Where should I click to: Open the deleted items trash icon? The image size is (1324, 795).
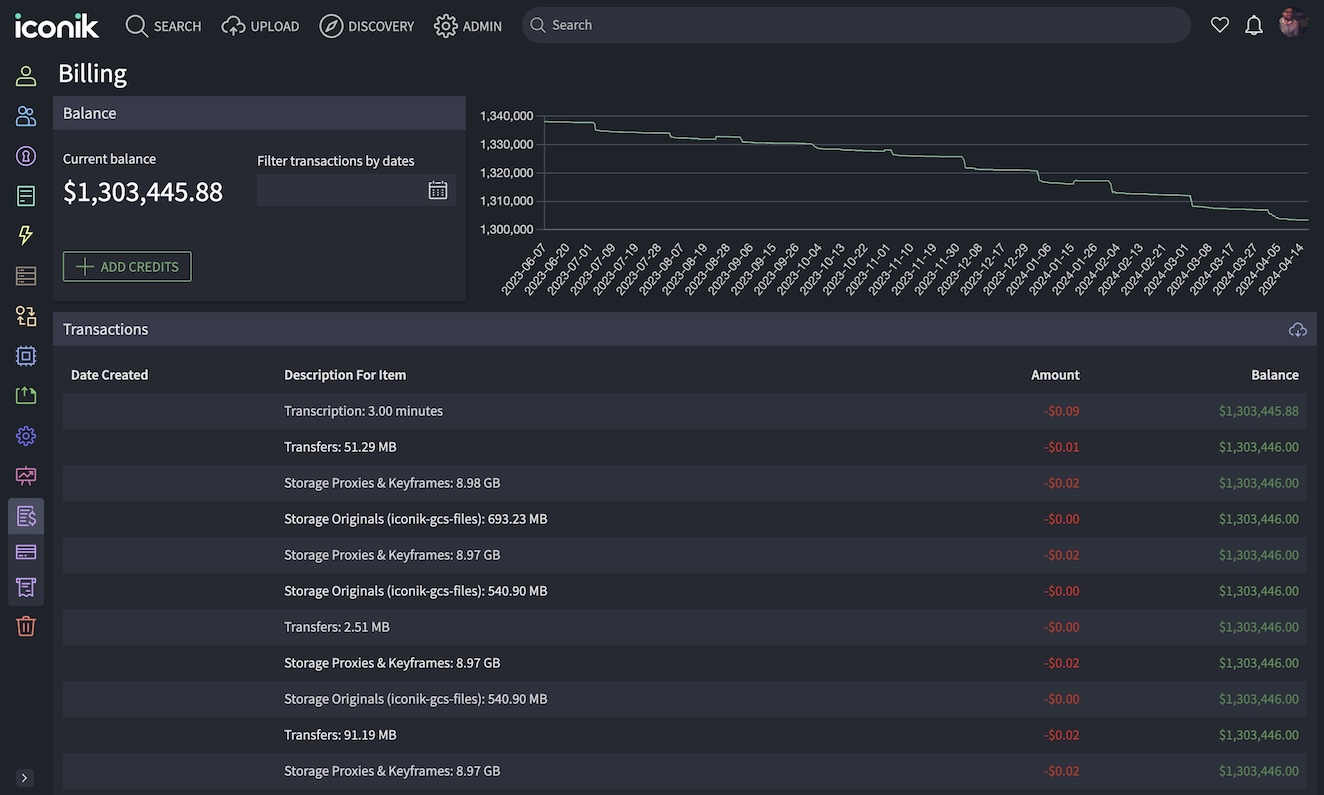pos(25,625)
